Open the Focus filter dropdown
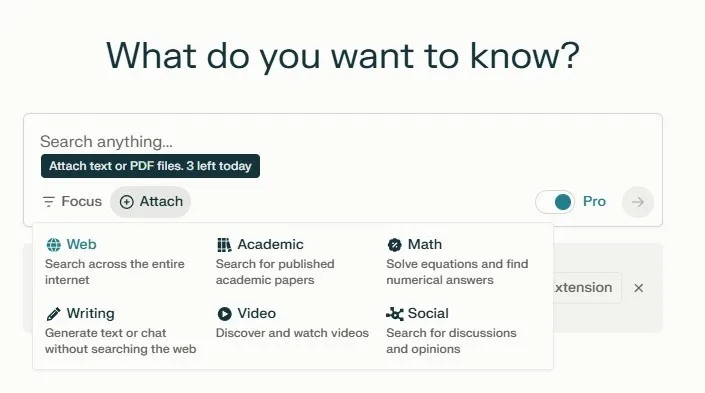Screen dimensions: 705x393 click(x=72, y=201)
